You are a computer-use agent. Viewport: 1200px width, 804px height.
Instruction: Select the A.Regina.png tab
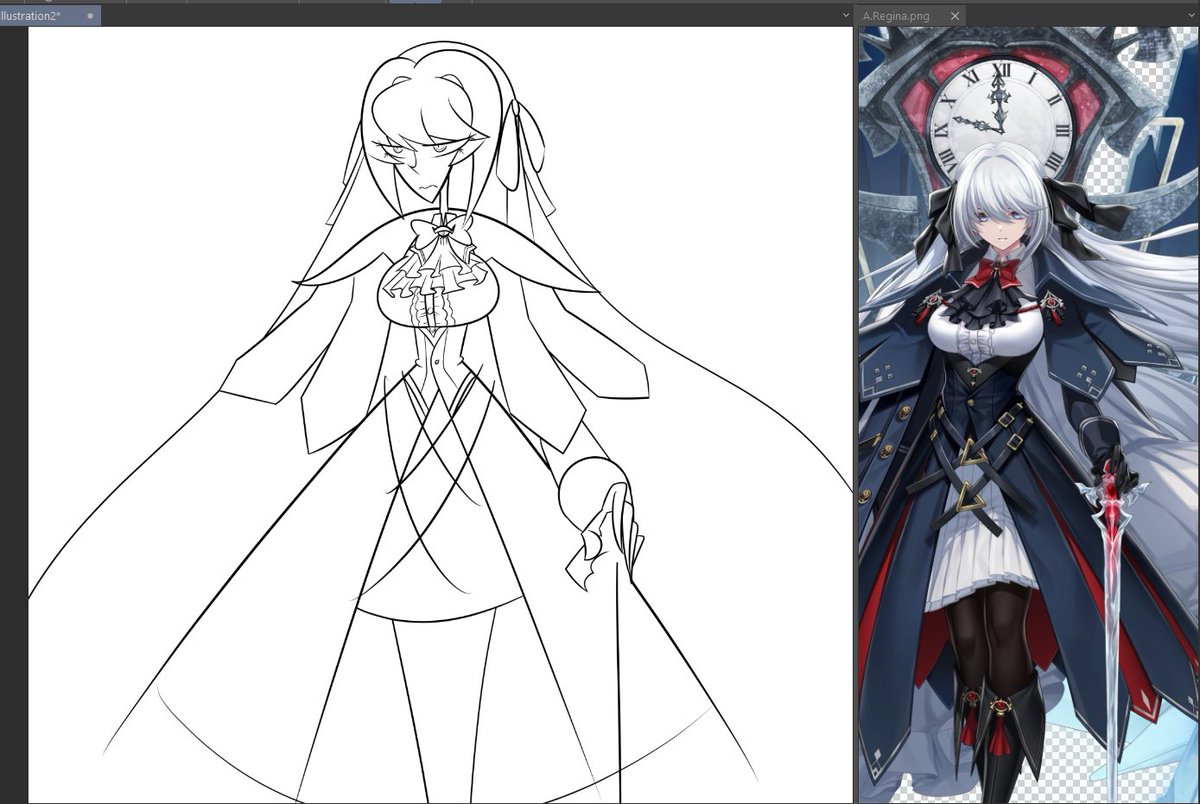(911, 16)
